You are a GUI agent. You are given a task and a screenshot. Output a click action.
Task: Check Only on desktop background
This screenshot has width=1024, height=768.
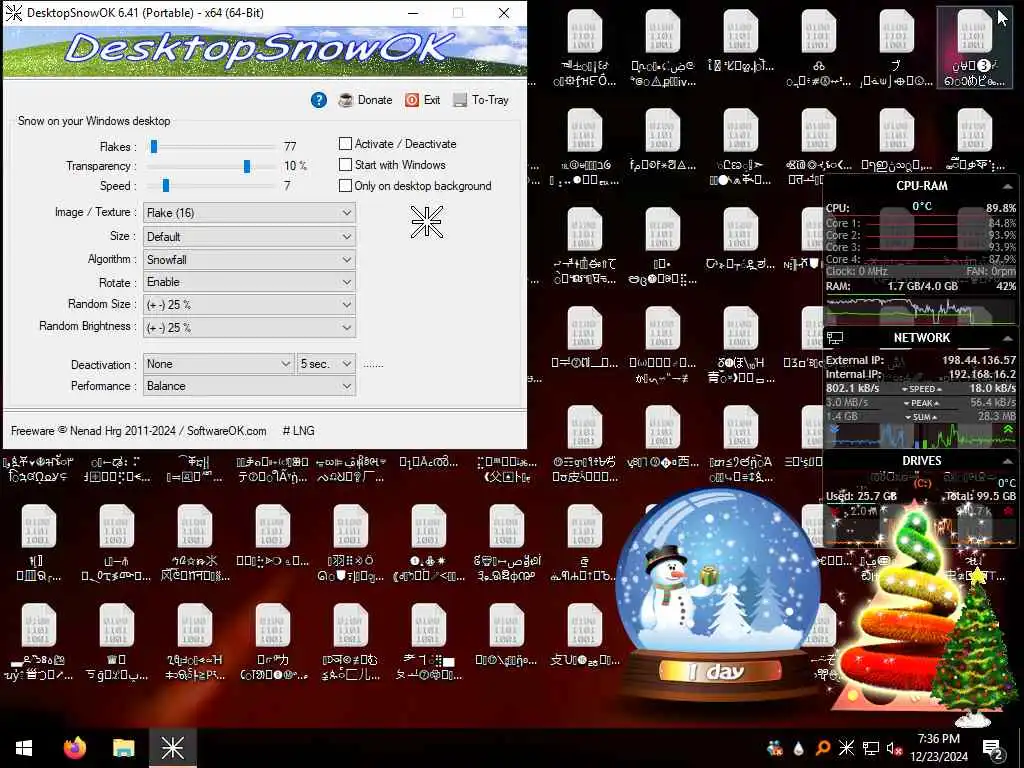[345, 185]
